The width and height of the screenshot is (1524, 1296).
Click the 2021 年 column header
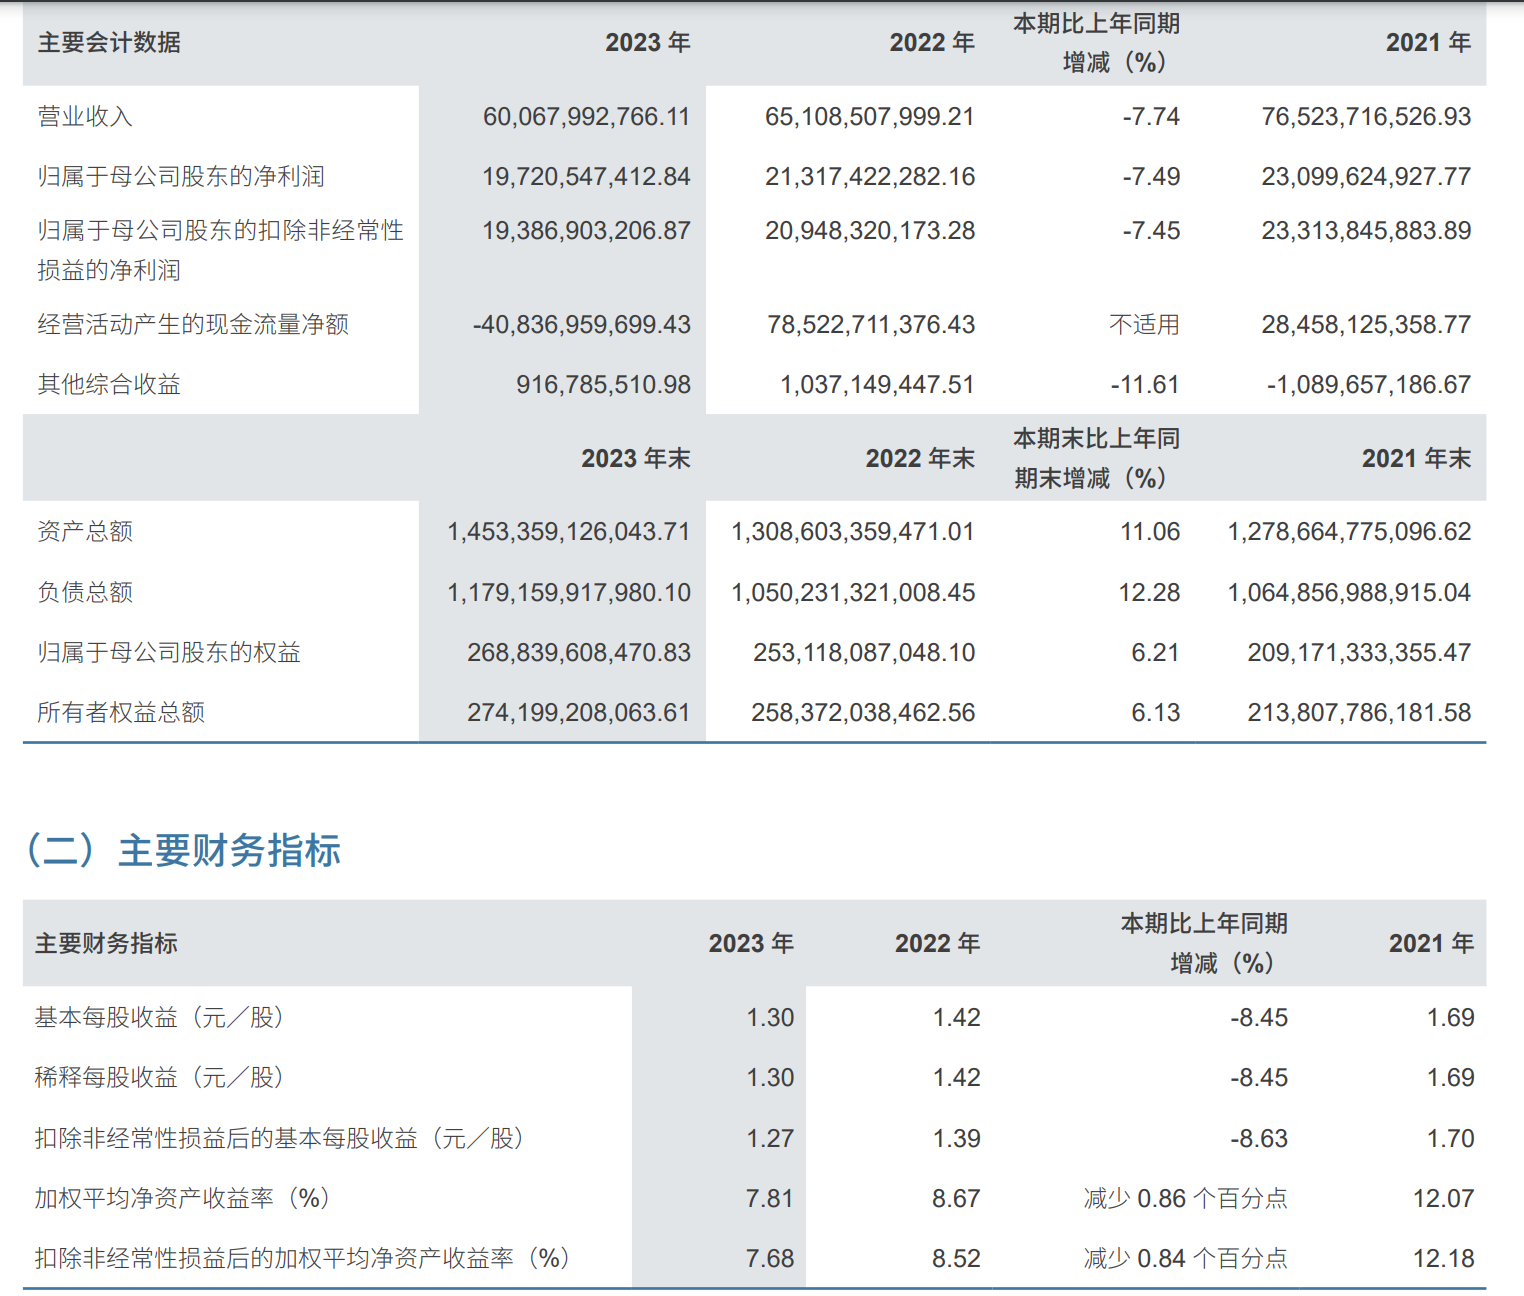coord(1427,42)
